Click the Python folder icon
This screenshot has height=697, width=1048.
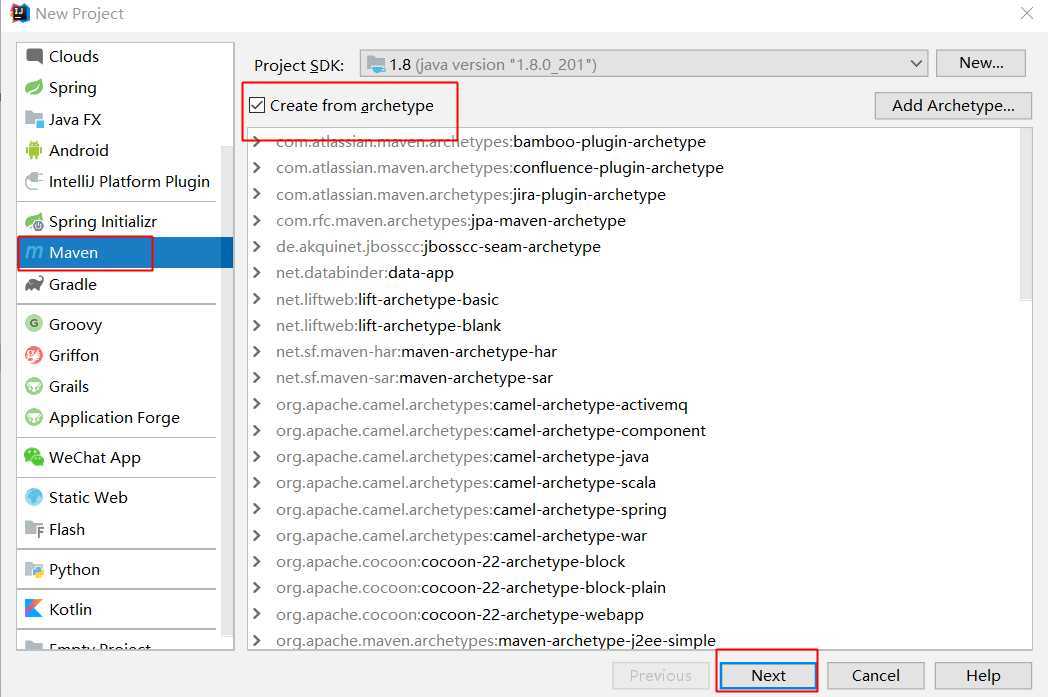34,569
